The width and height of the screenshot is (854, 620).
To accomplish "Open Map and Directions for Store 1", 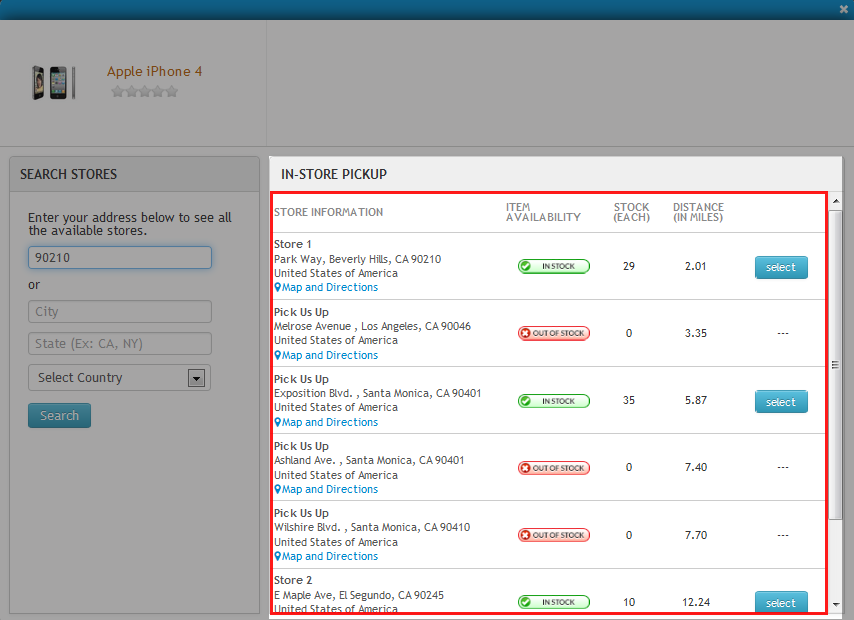I will point(329,288).
